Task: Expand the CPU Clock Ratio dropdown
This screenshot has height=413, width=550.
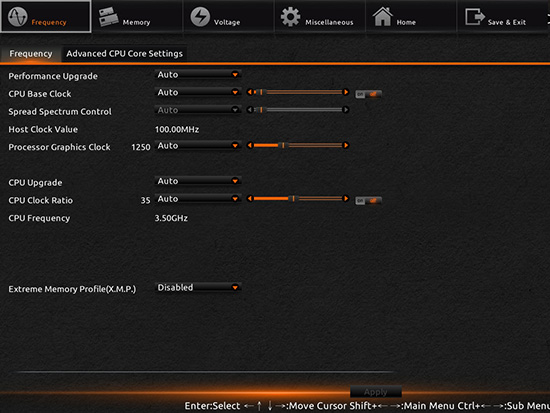Action: [x=198, y=199]
